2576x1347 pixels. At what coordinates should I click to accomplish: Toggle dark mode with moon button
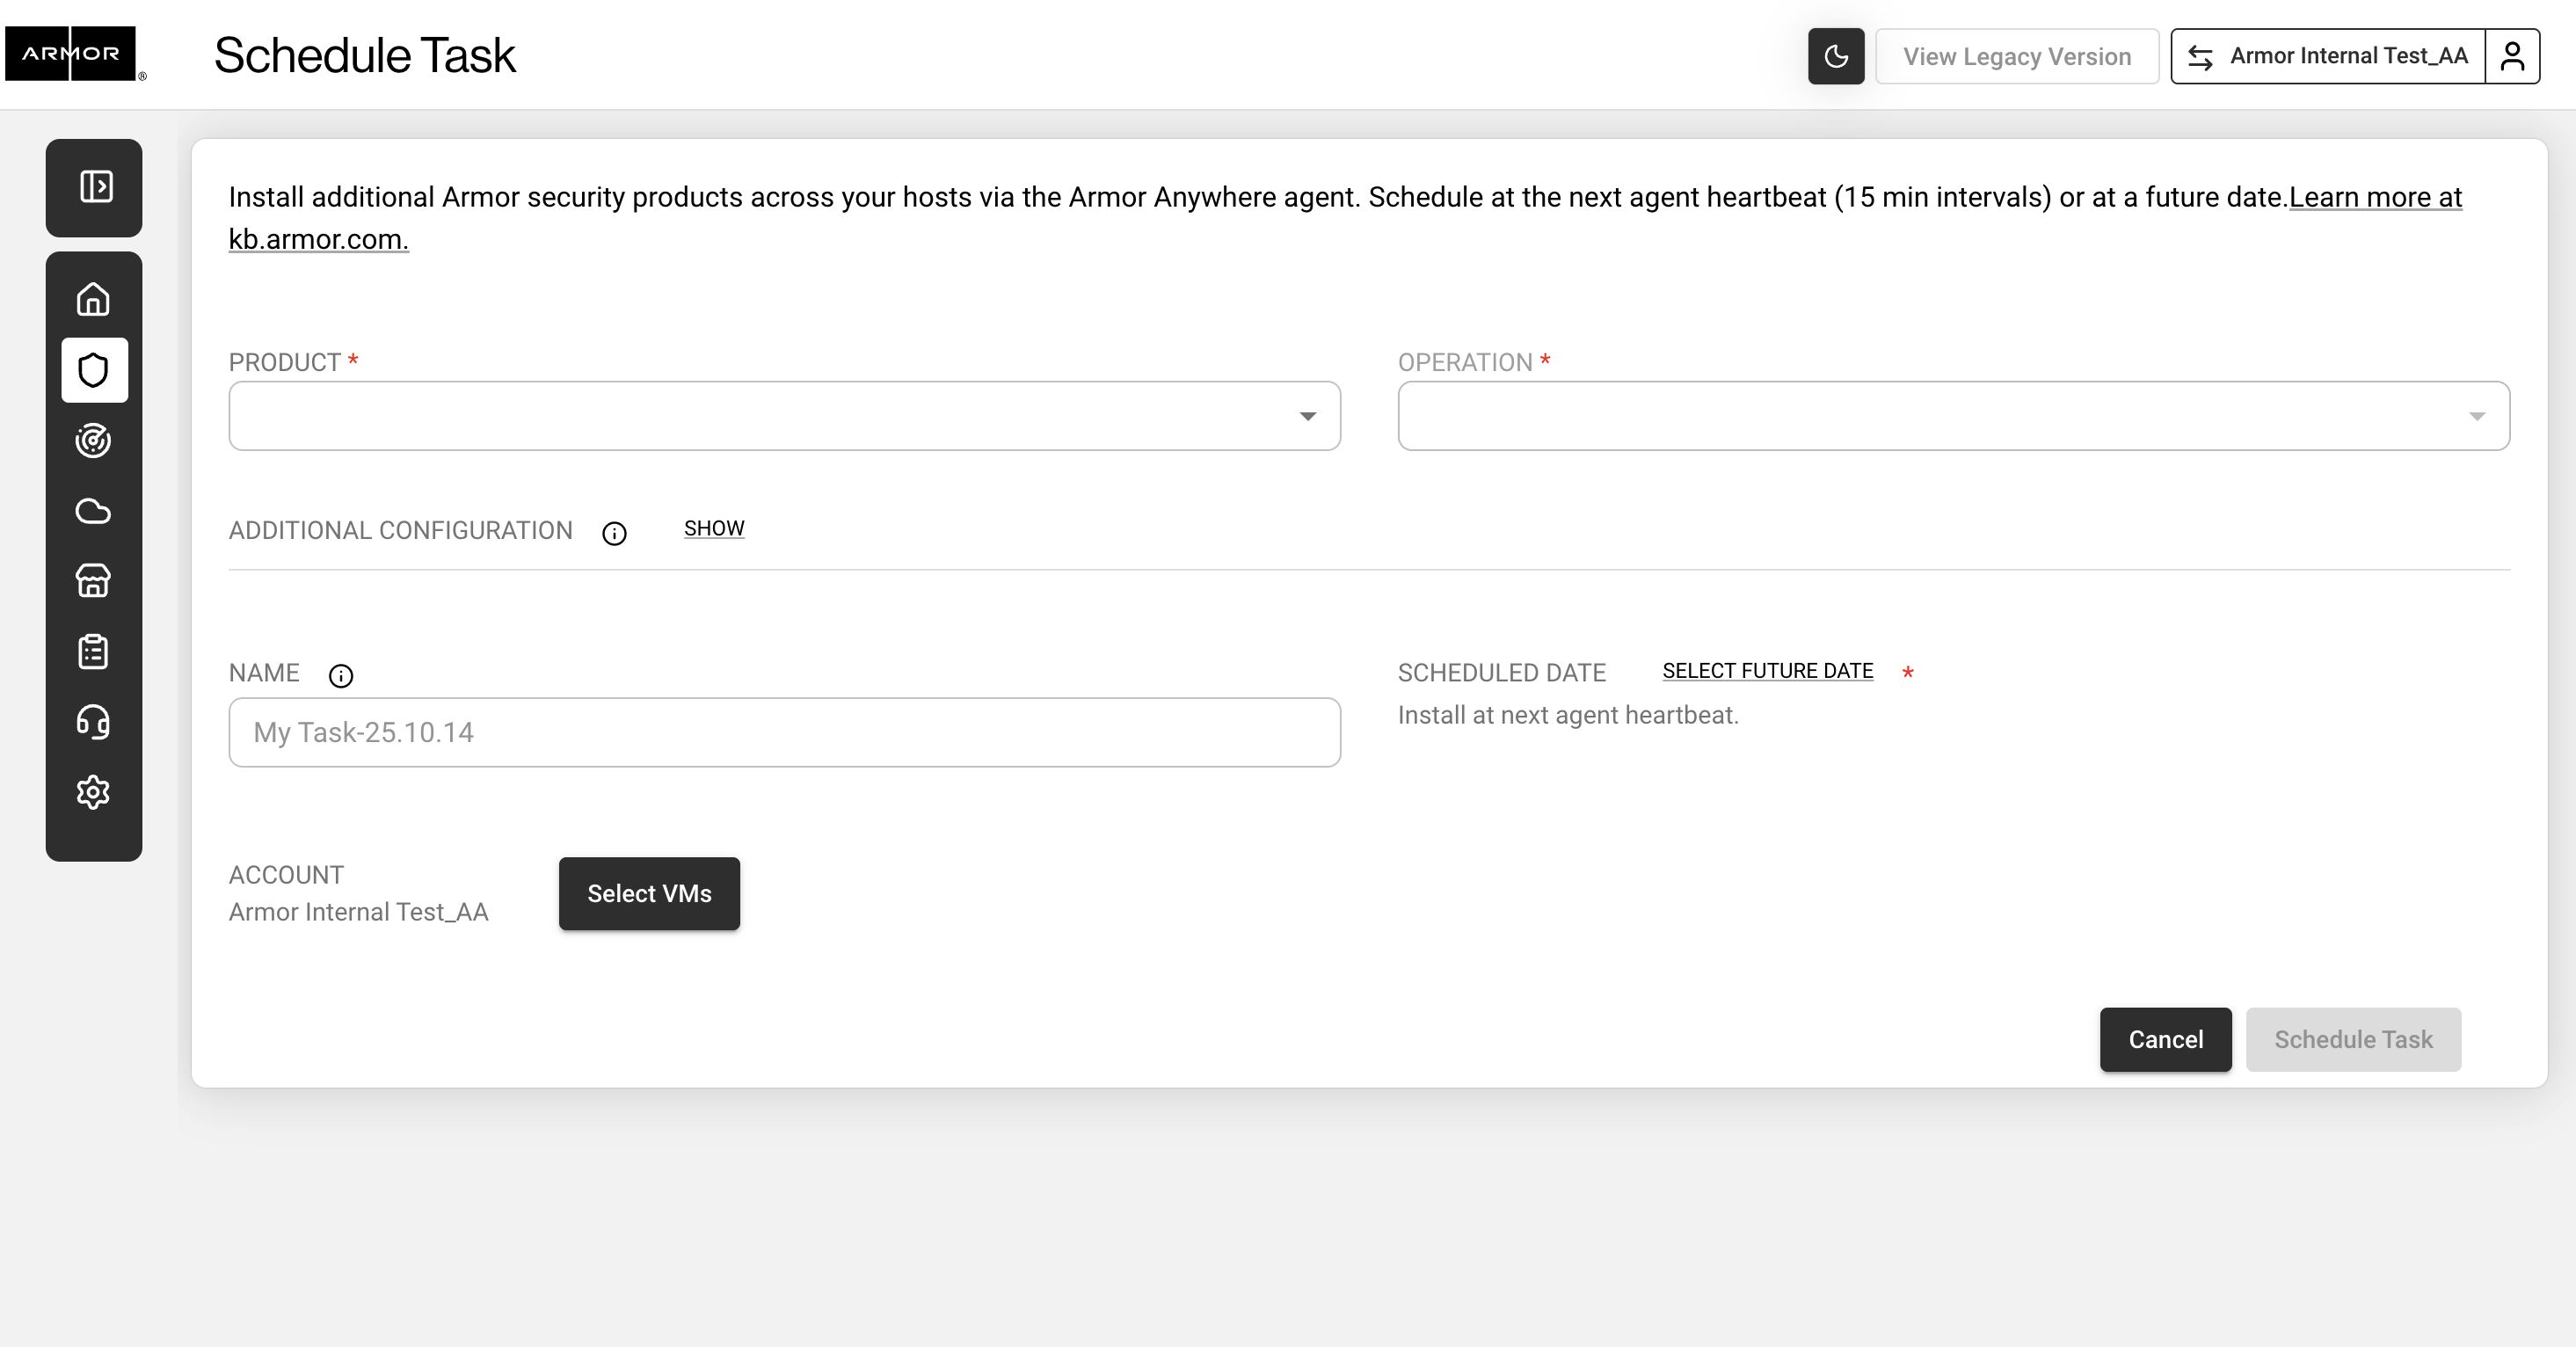coord(1835,56)
